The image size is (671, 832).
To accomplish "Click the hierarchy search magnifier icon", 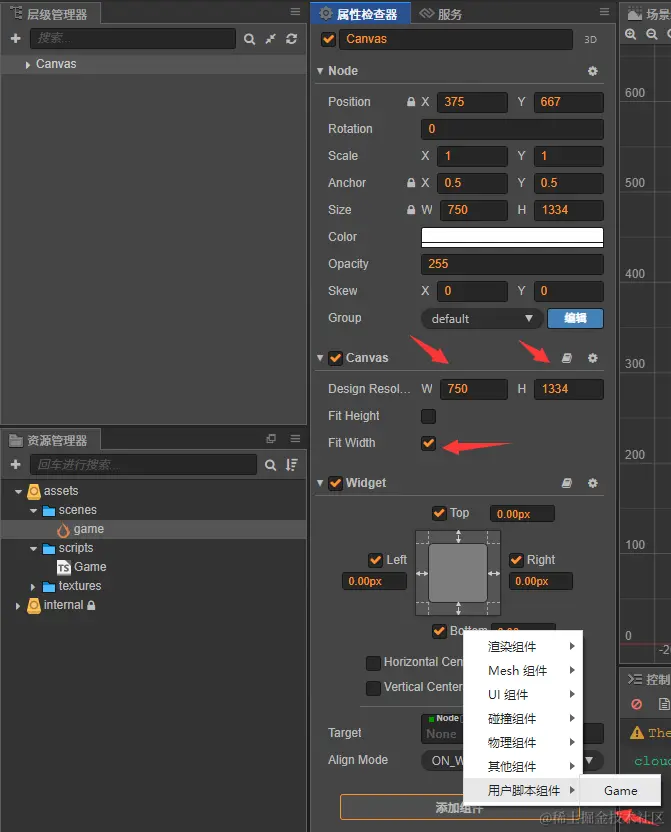I will [x=249, y=39].
